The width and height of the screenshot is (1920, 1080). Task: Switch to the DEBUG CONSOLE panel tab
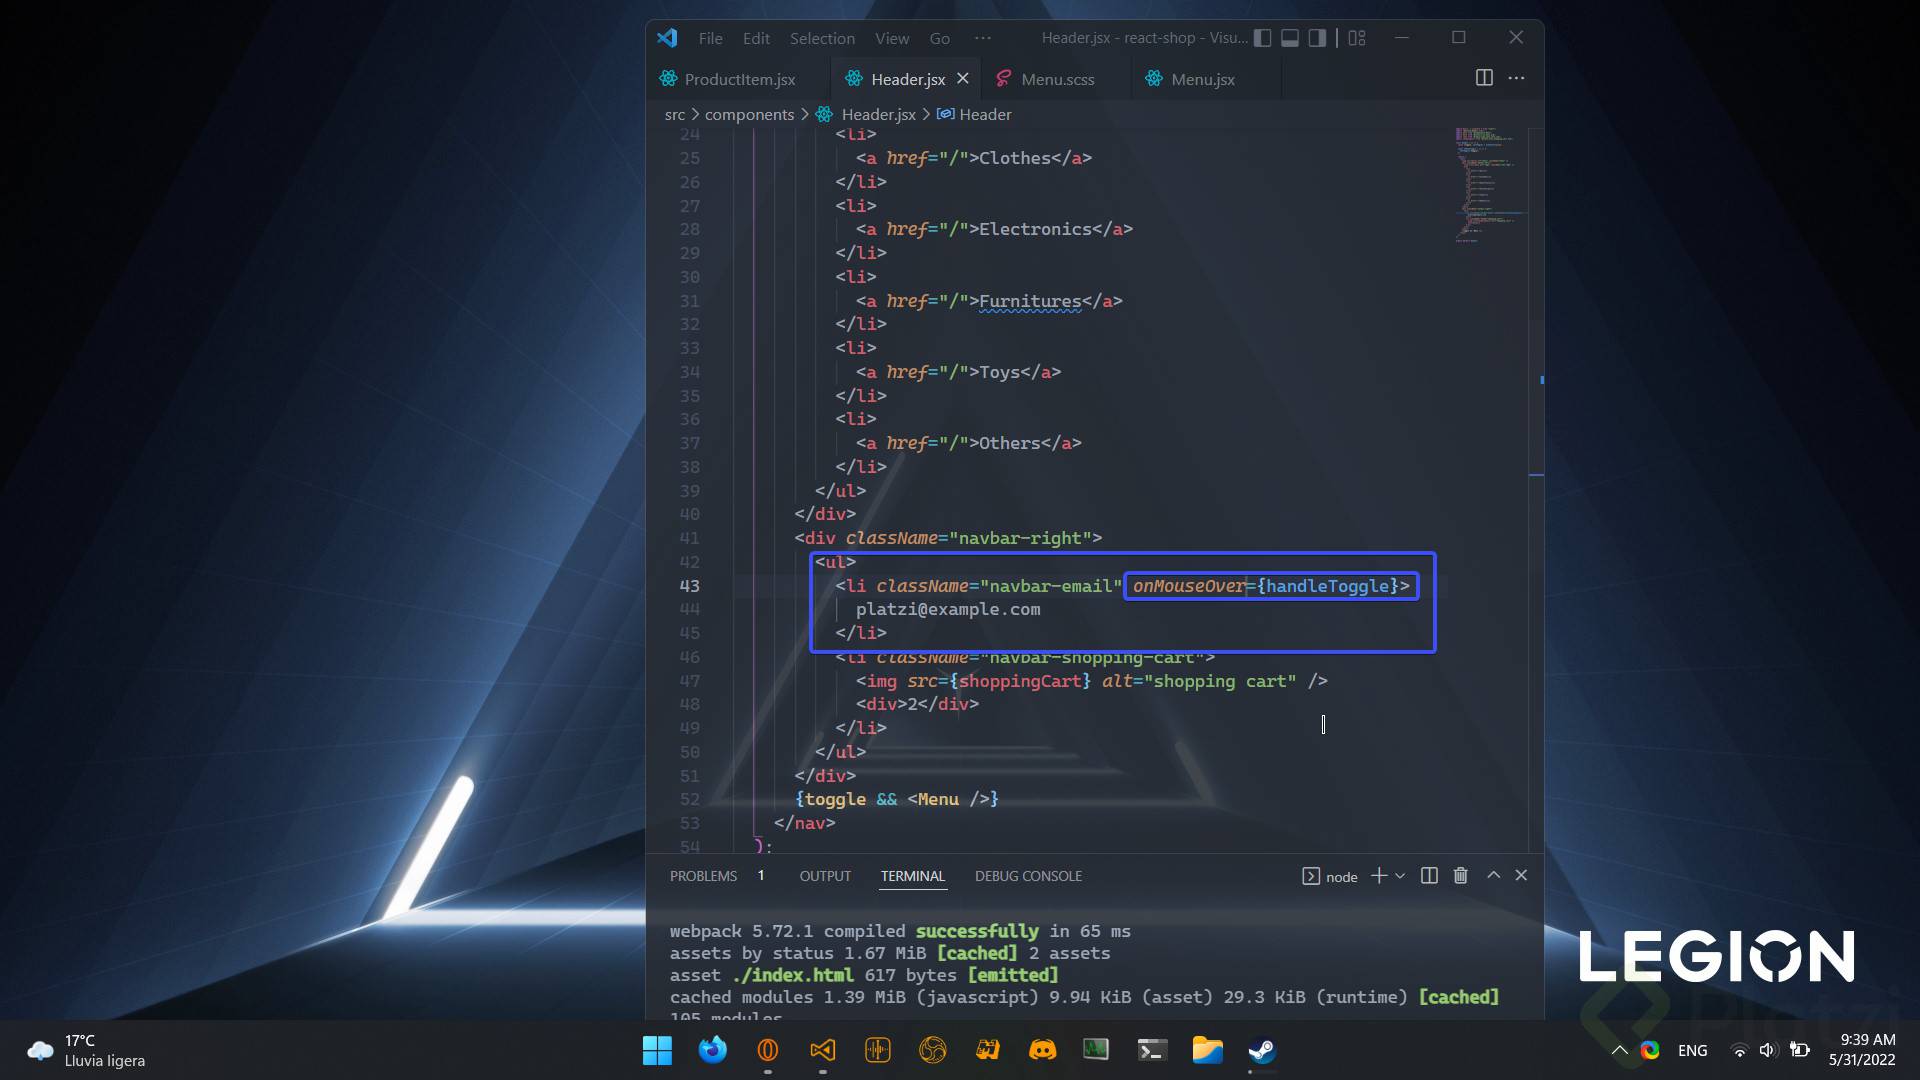point(1028,876)
